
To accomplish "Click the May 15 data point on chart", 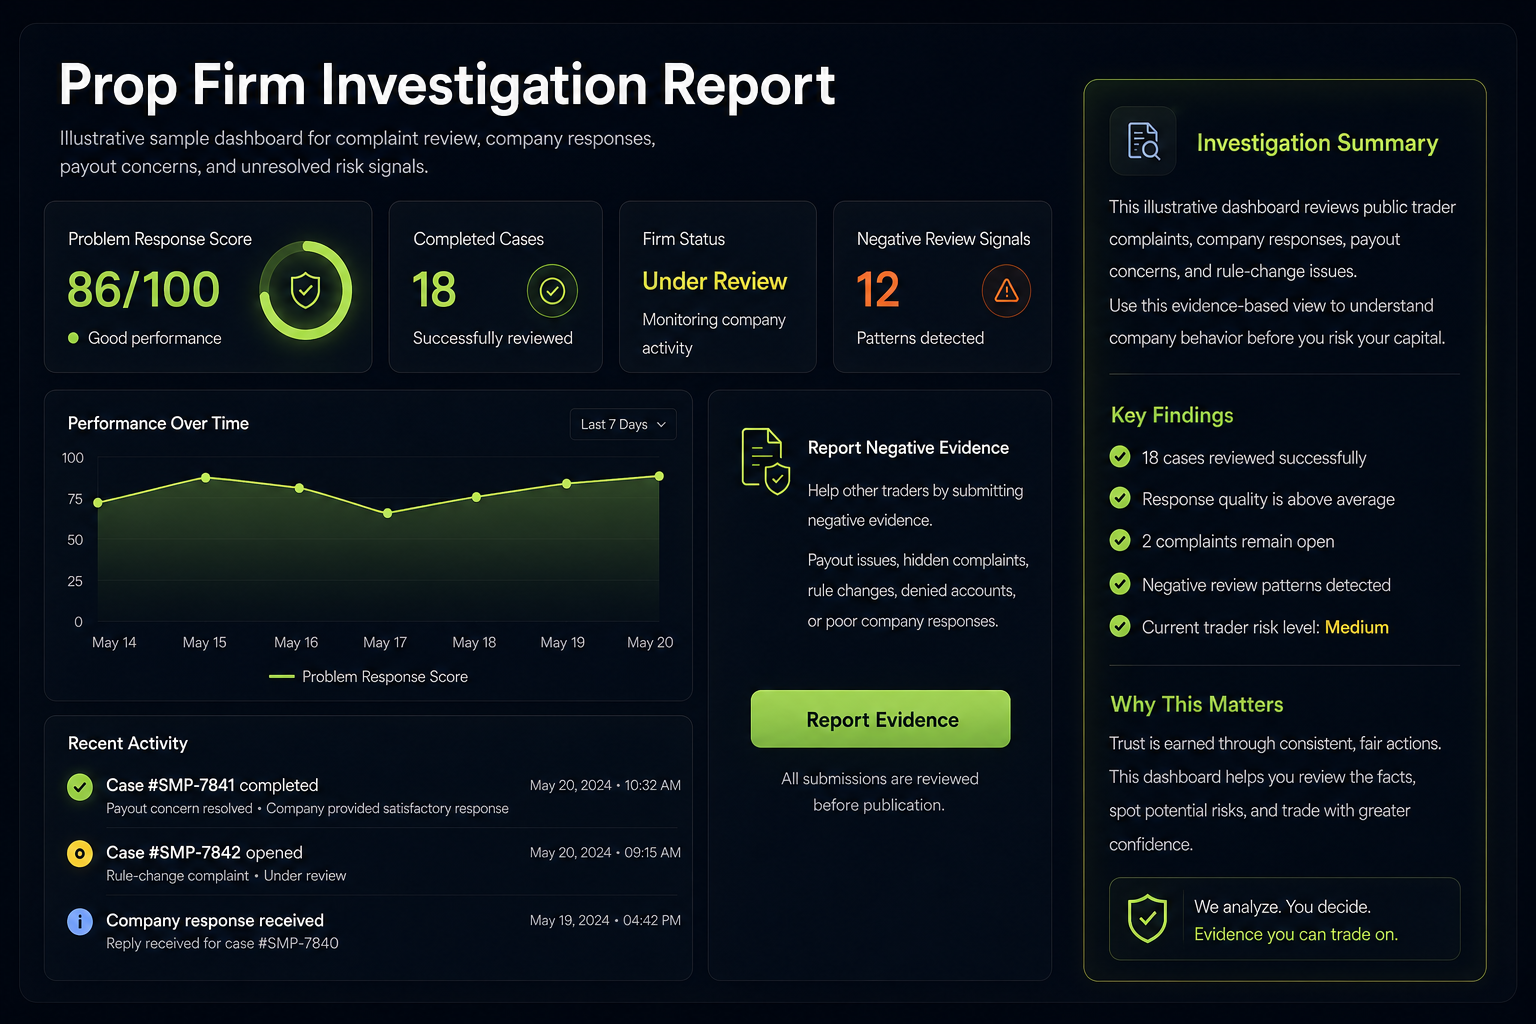I will (x=206, y=478).
